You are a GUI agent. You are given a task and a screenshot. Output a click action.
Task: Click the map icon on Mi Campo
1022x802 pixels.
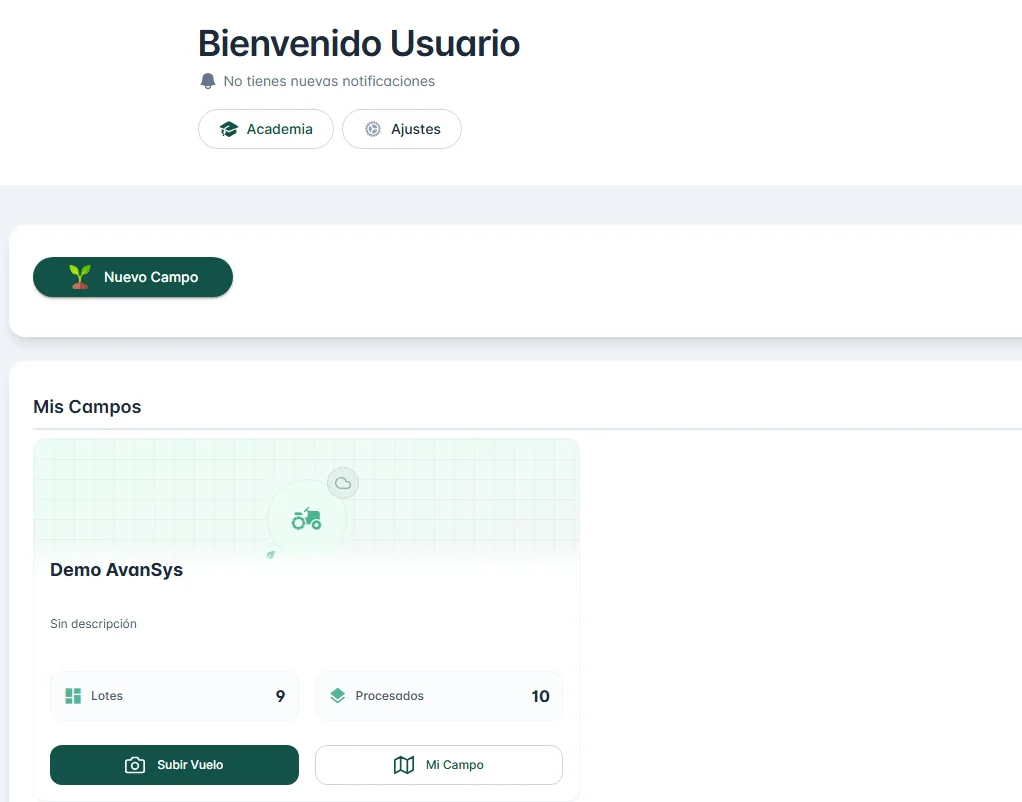(x=404, y=765)
